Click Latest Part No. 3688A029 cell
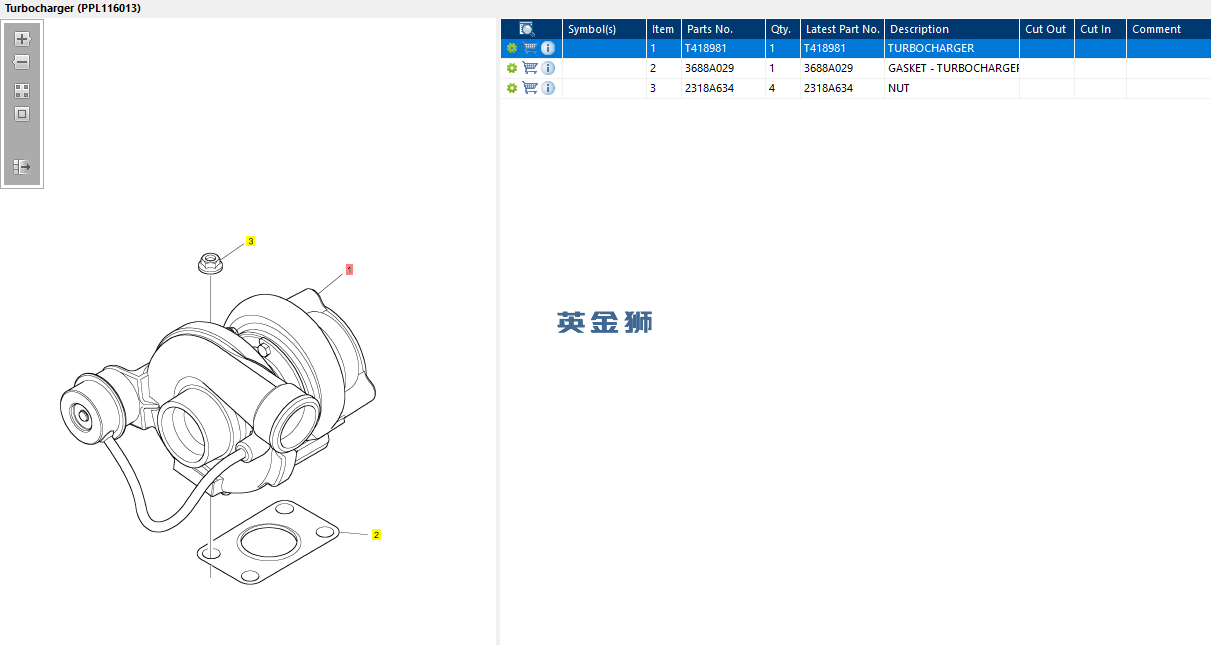Screen dimensions: 1211x645 pyautogui.click(x=842, y=68)
